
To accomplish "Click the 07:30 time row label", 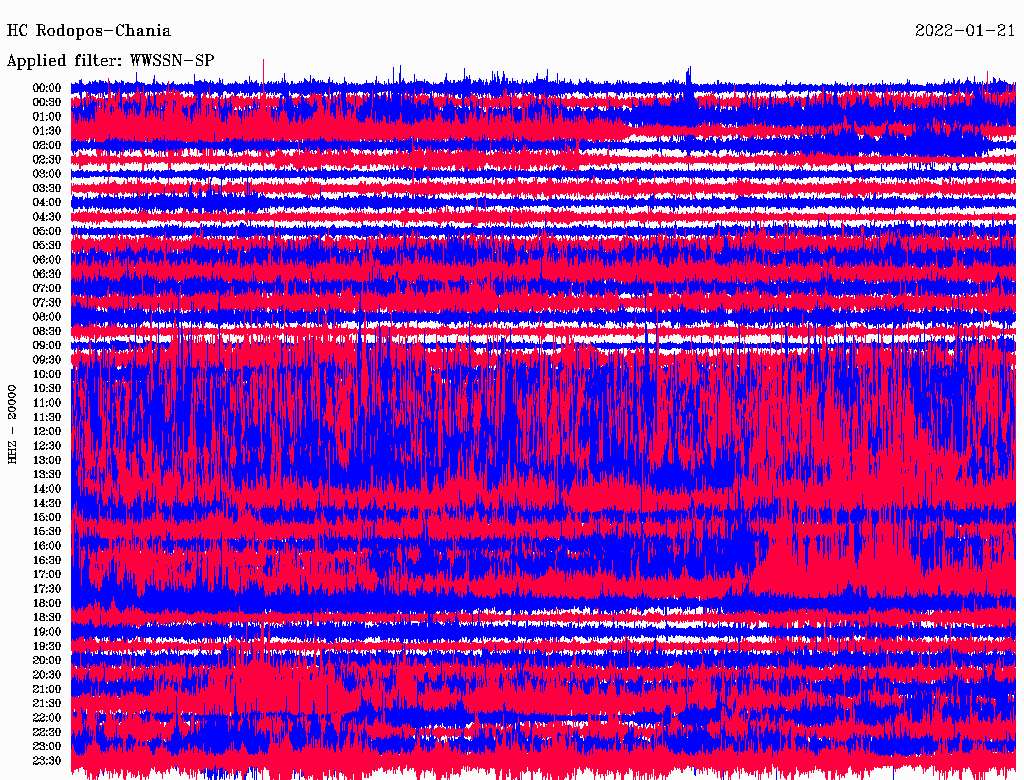I will (47, 302).
